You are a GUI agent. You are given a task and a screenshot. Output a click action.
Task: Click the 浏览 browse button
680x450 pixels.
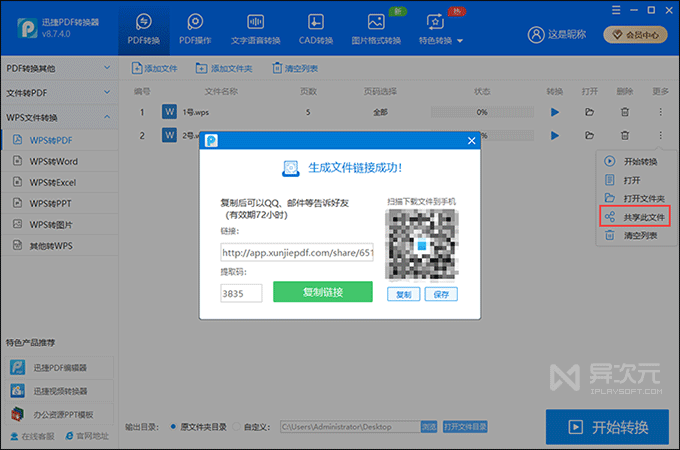[429, 427]
